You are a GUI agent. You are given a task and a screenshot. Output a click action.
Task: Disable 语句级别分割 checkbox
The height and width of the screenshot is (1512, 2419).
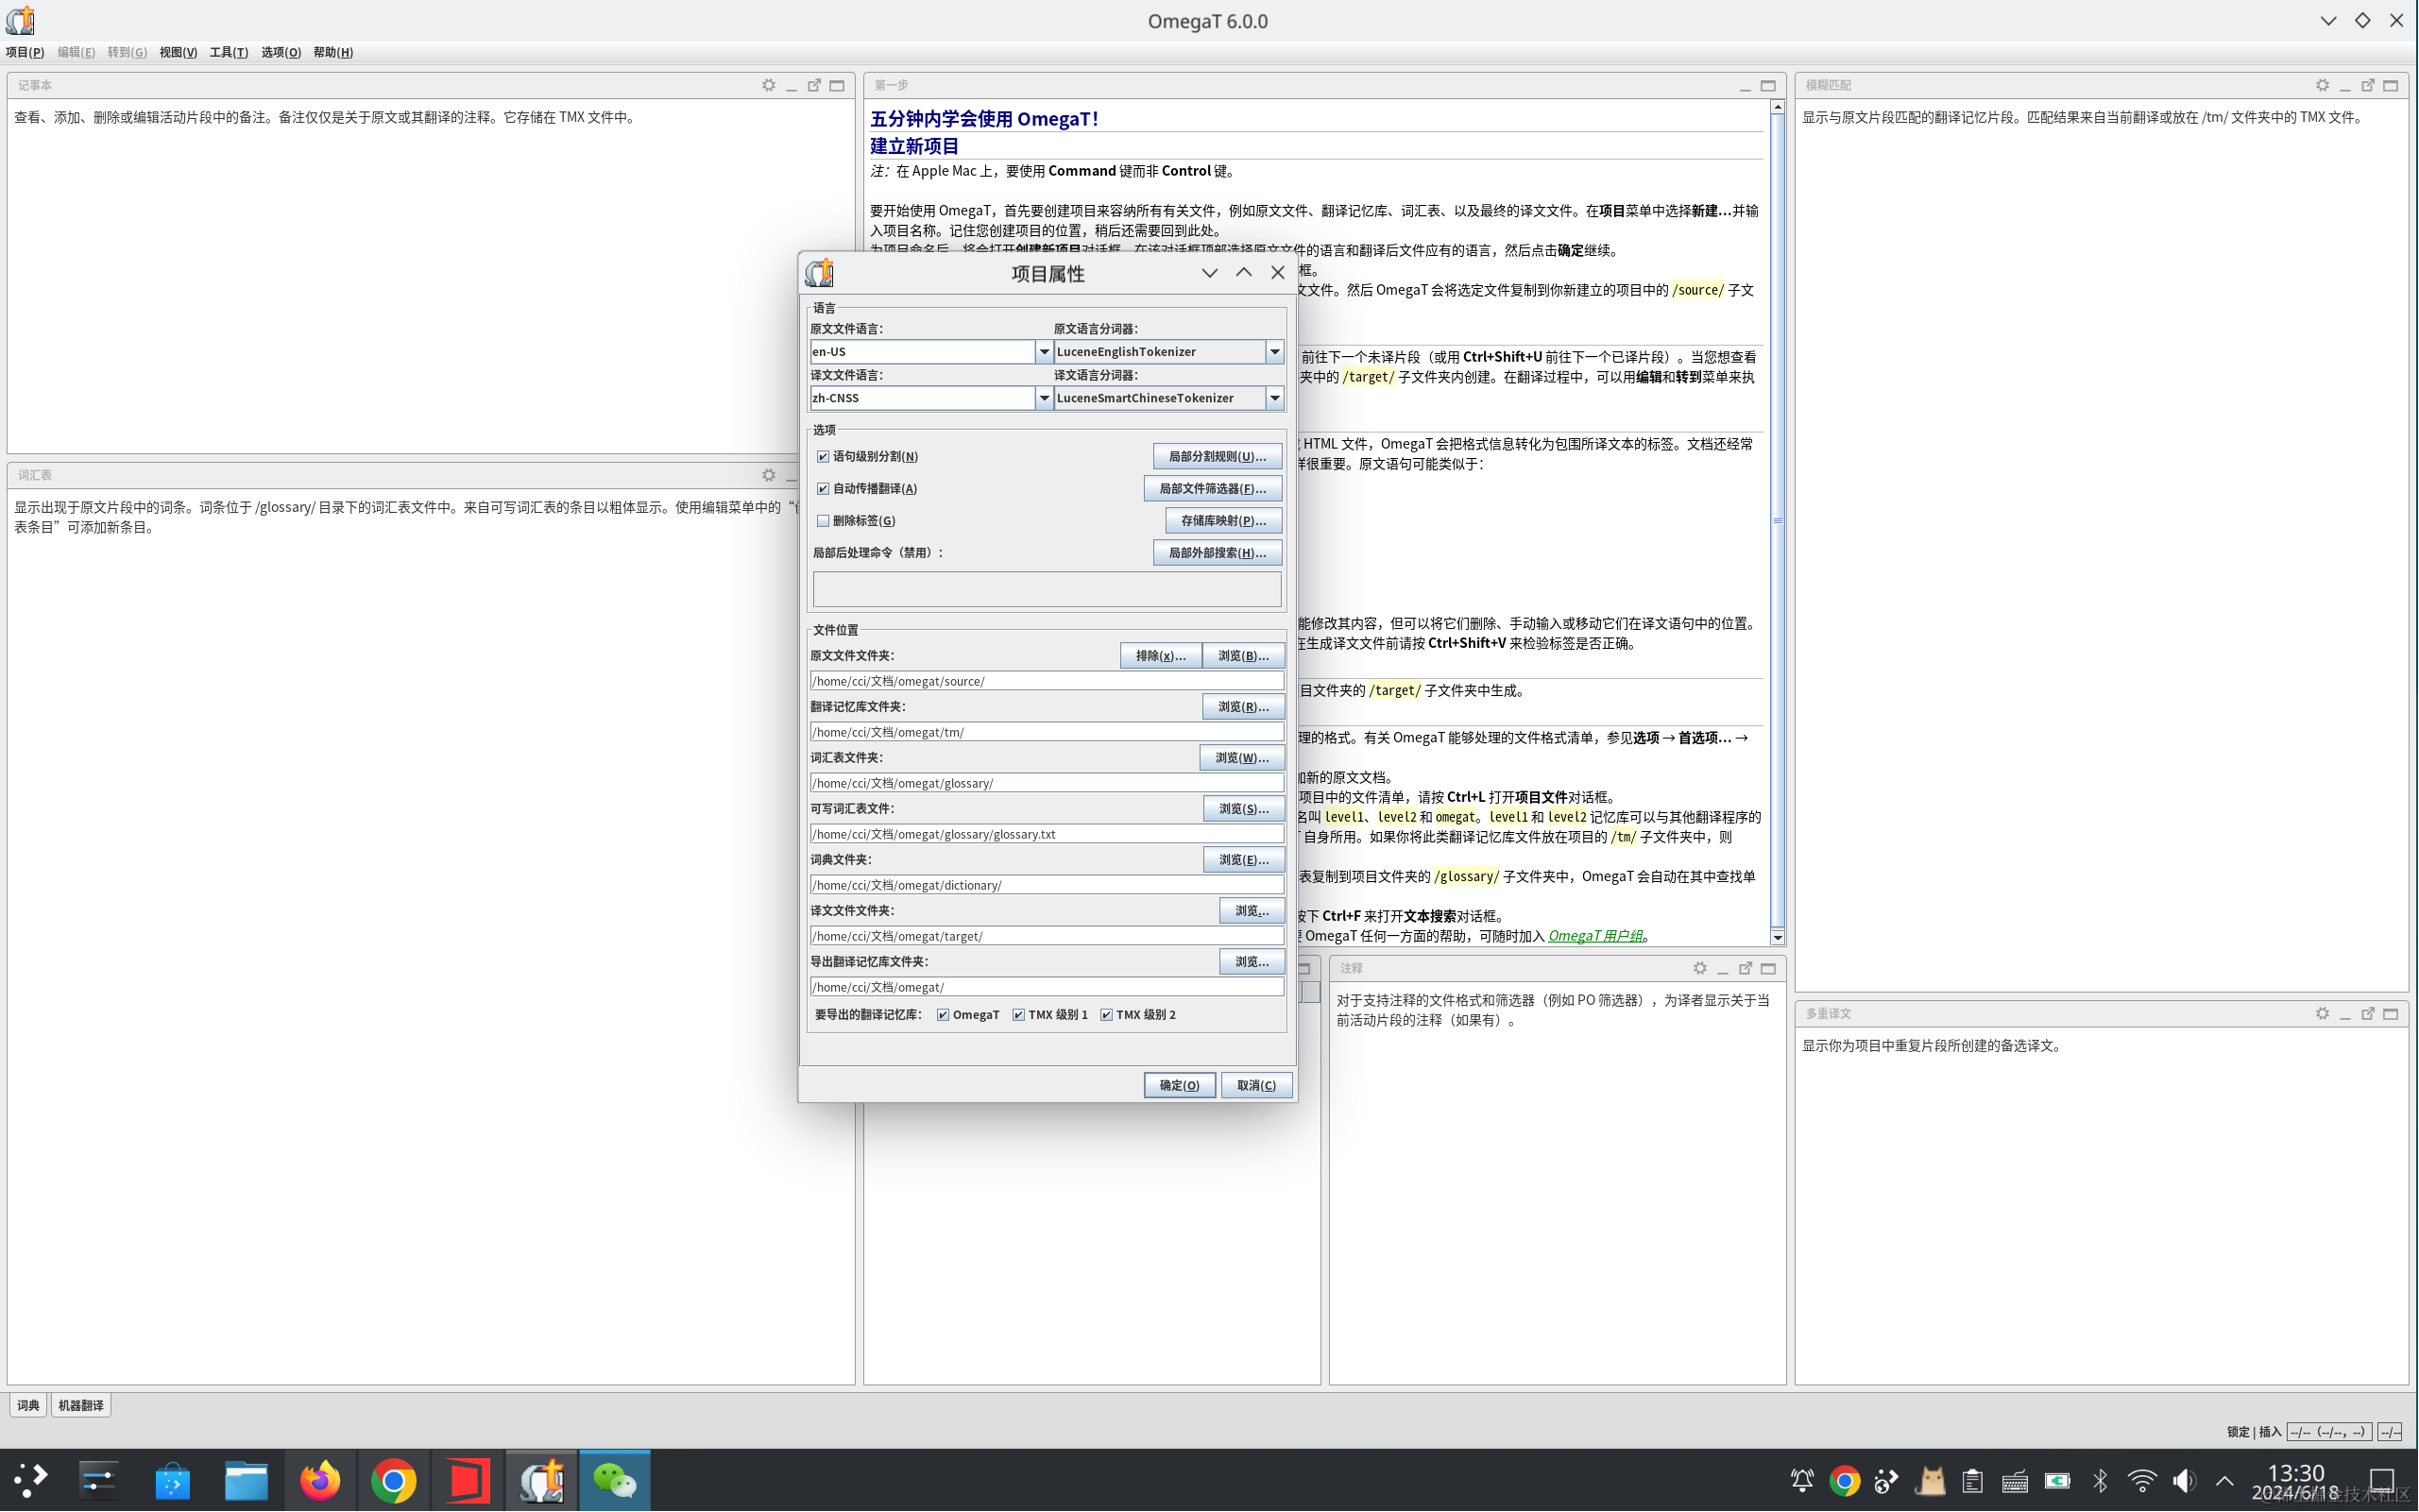(x=823, y=456)
